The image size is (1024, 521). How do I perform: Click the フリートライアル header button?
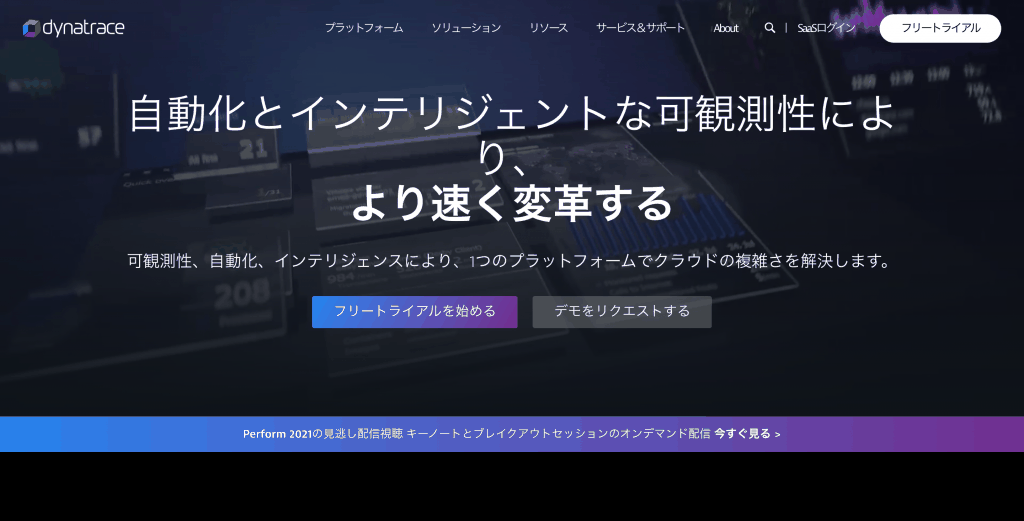pos(940,28)
